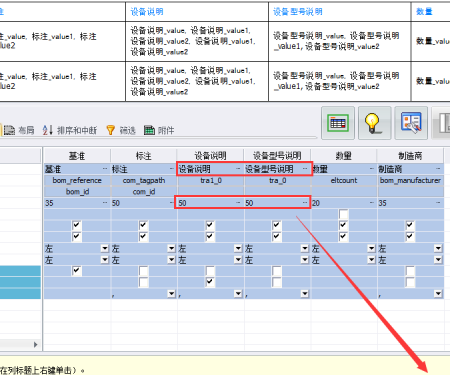Select the 标注 grid column header
This screenshot has height=375, width=450.
click(x=143, y=156)
